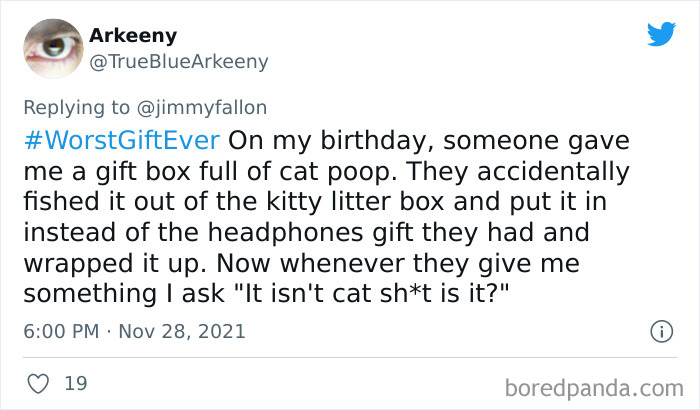This screenshot has width=700, height=410.
Task: Click the Twitter bird logo
Action: tap(661, 34)
